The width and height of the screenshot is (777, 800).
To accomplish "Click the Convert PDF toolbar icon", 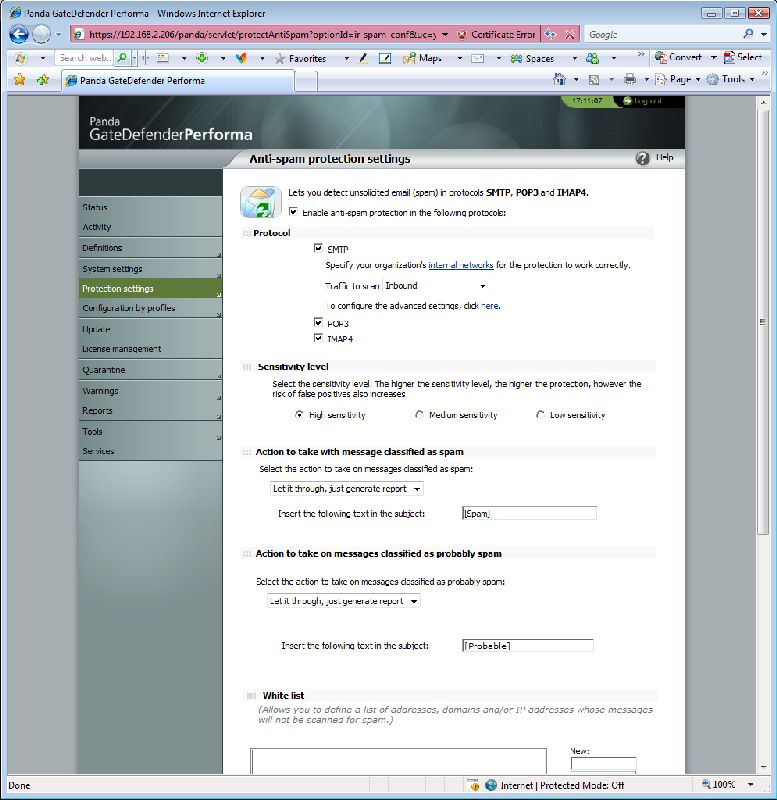I will (679, 57).
